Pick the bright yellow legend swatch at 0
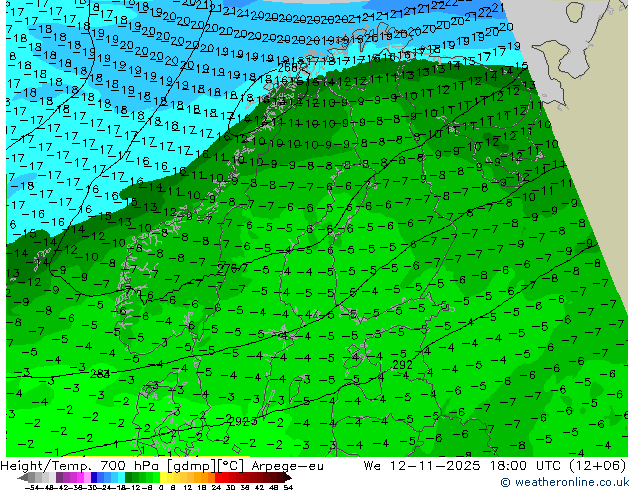 coord(163,478)
